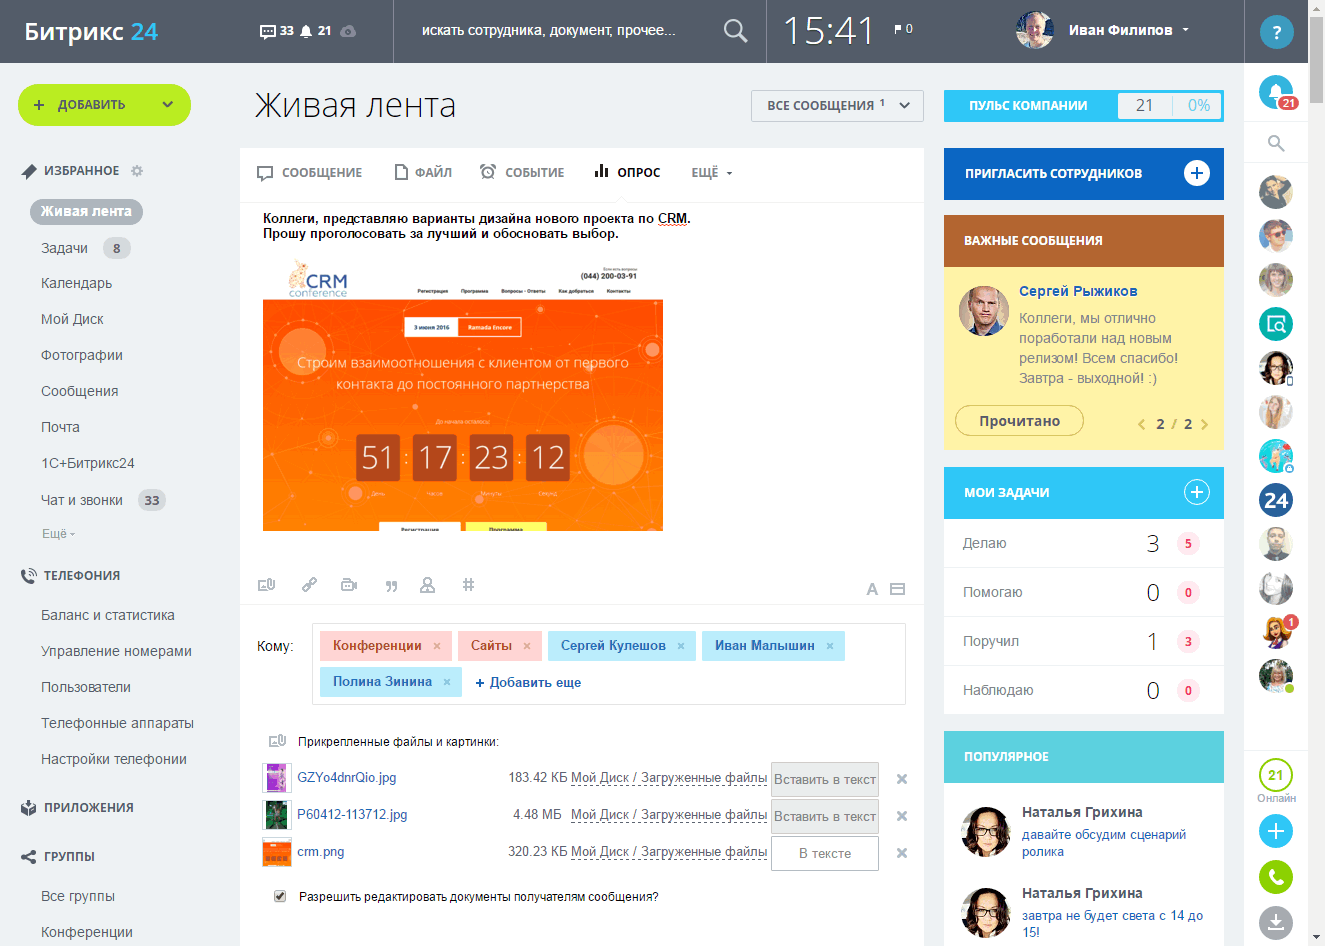Viewport: 1325px width, 946px height.
Task: Remove Сергей Кулешов from recipients
Action: pos(681,646)
